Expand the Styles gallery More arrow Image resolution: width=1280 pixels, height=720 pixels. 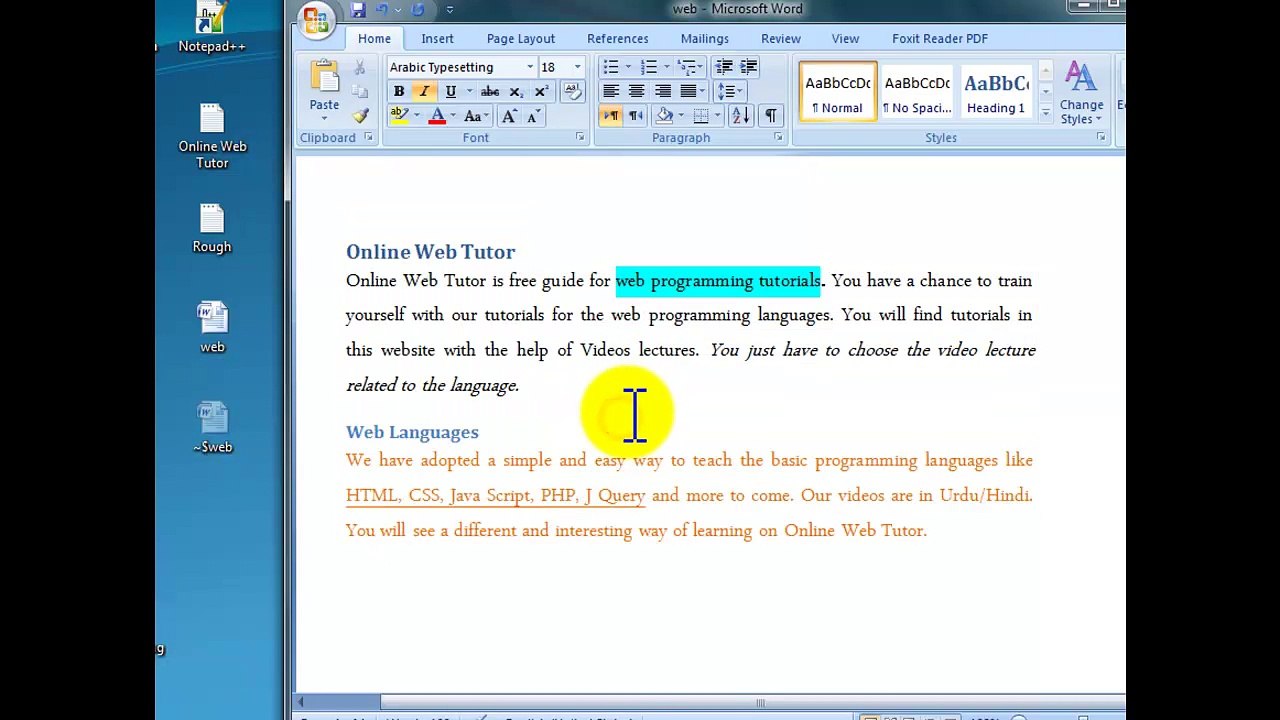1045,114
